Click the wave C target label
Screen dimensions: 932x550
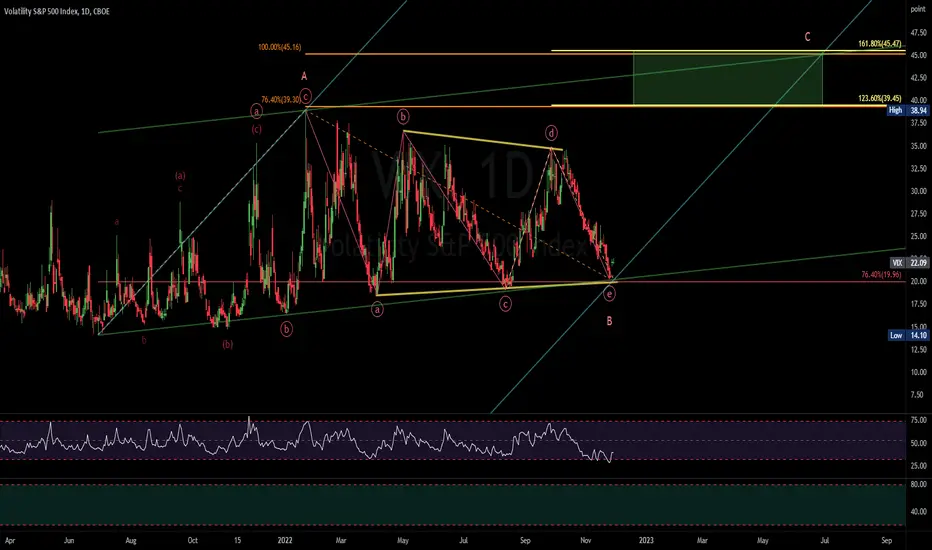807,37
